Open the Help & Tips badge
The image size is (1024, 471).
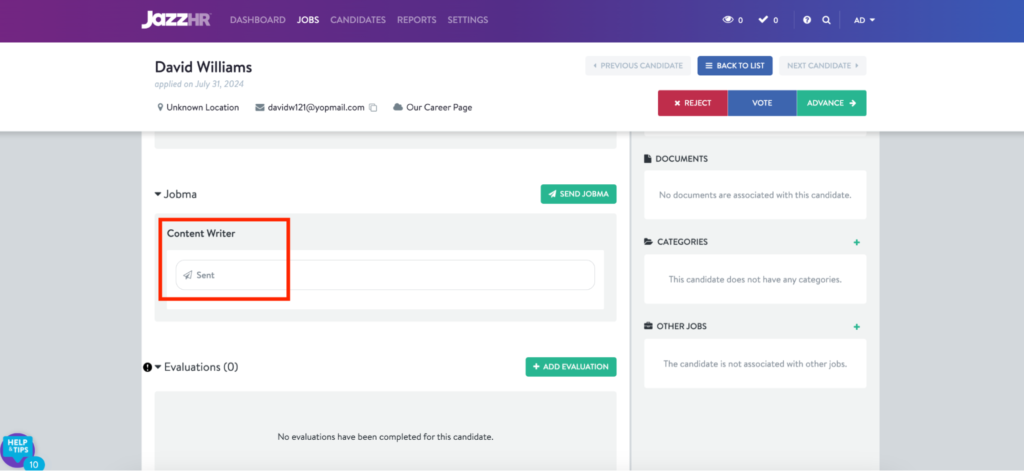pyautogui.click(x=18, y=449)
